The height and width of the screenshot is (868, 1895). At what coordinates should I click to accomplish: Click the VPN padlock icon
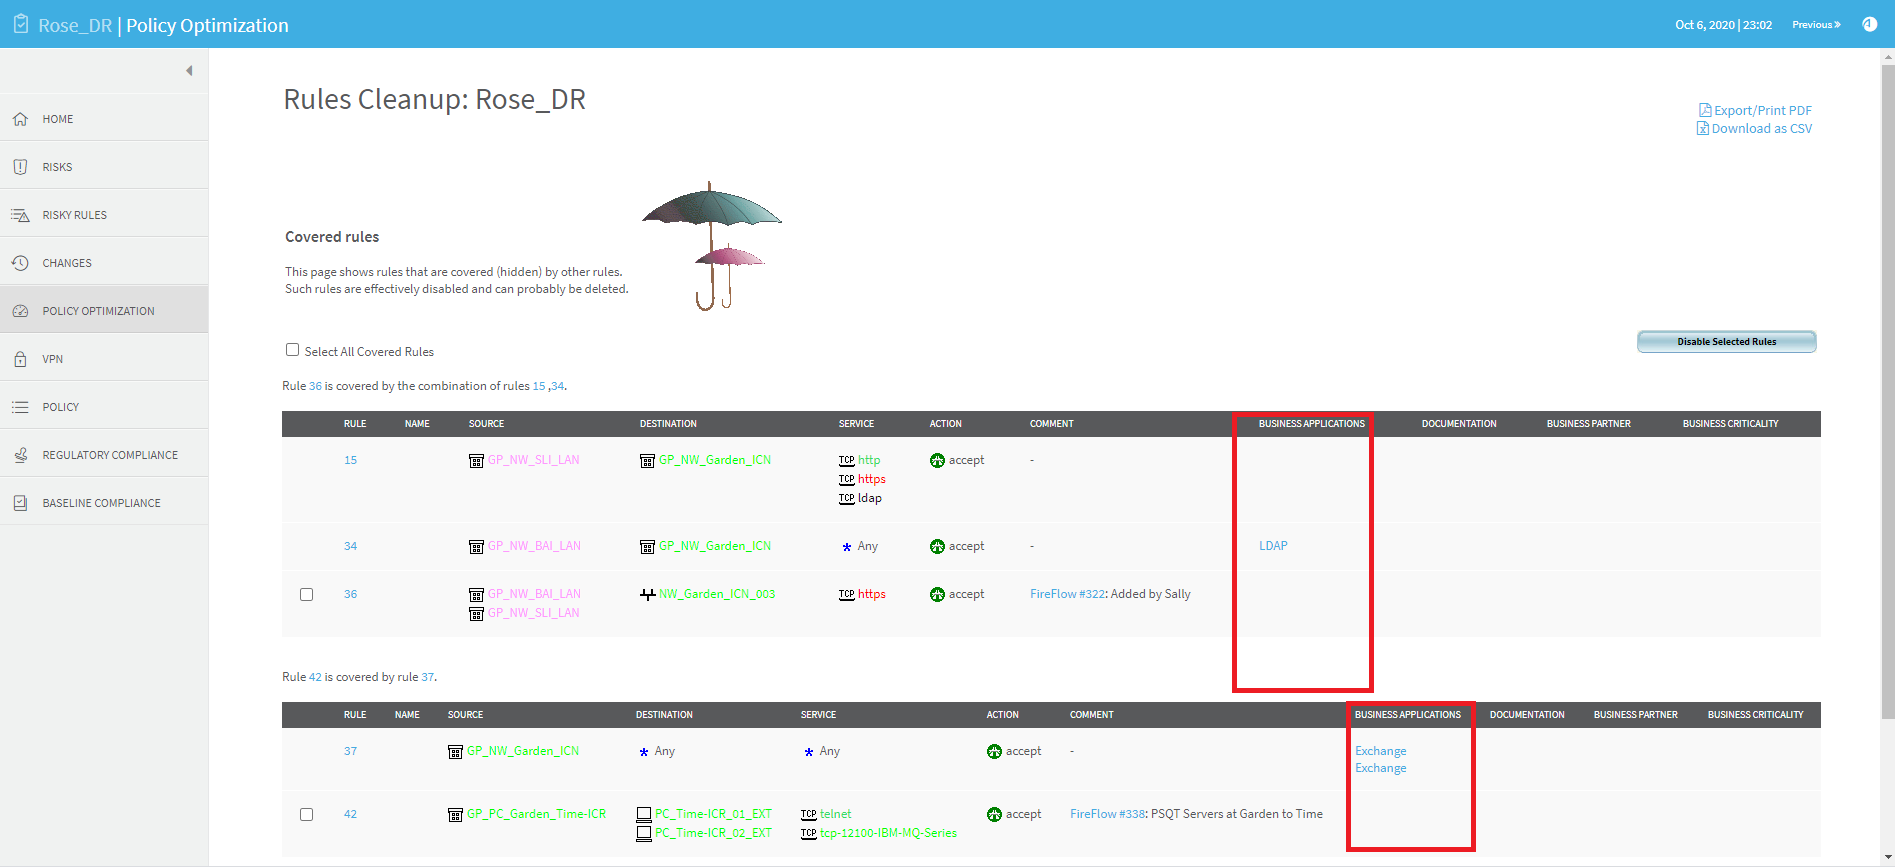20,359
